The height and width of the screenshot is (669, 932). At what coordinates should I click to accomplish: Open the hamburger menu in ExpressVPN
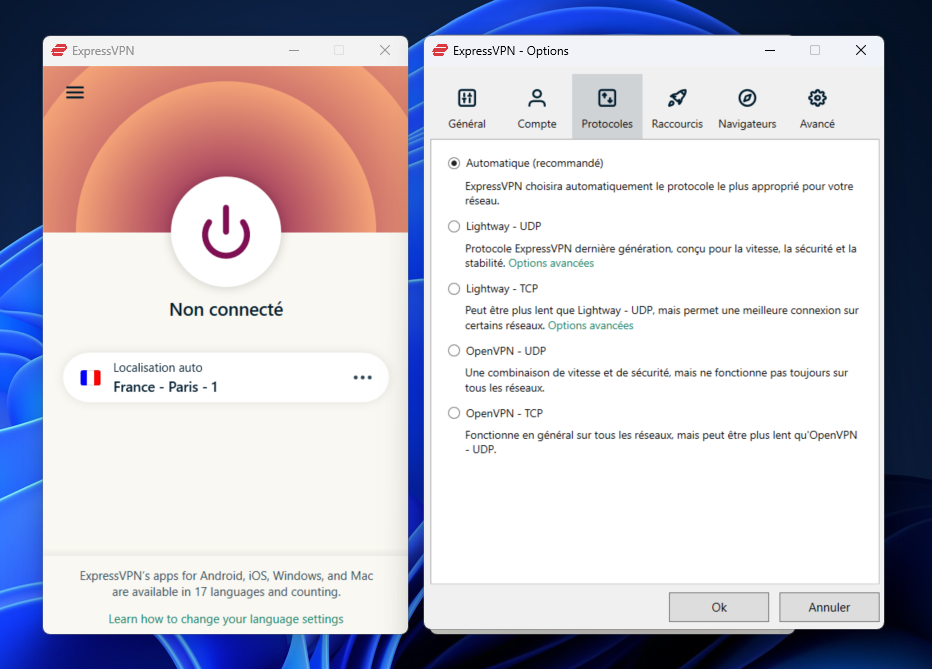point(75,93)
